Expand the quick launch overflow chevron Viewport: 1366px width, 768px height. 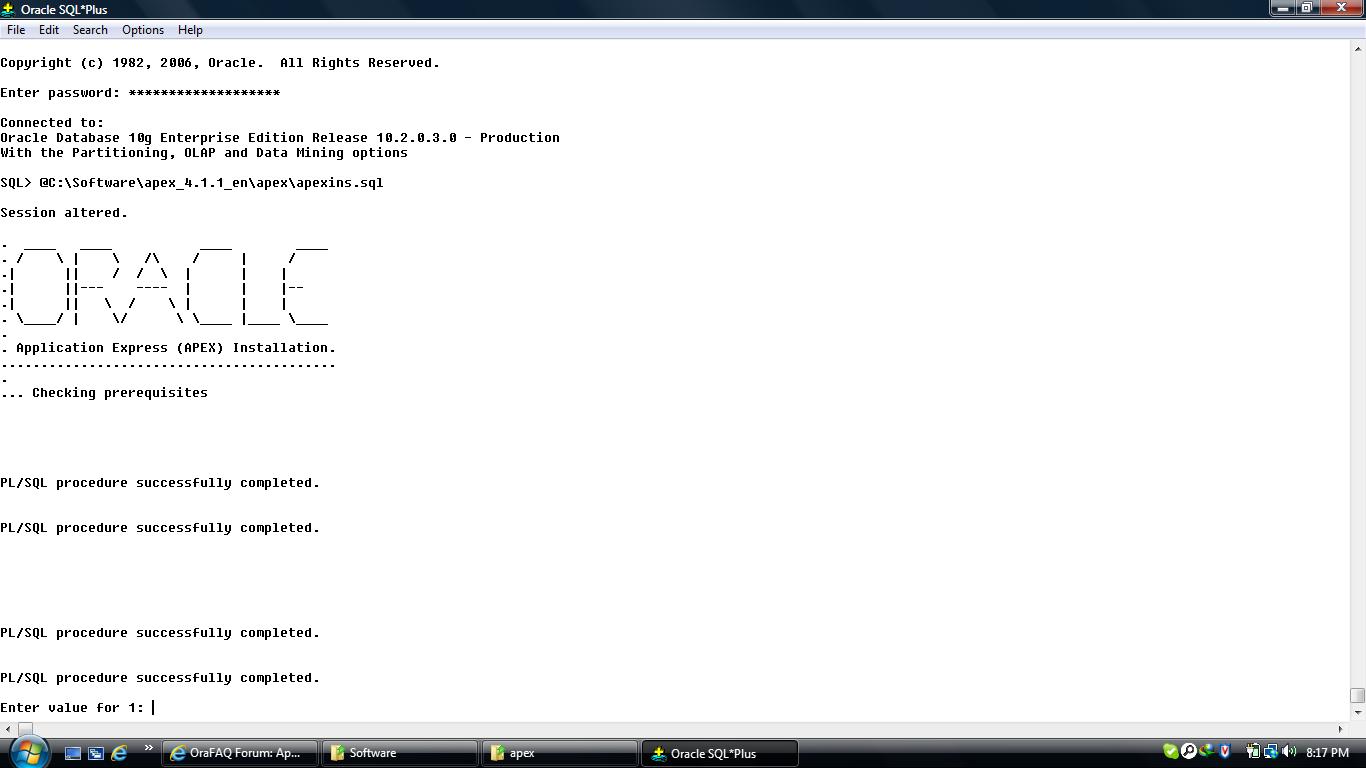tap(149, 748)
